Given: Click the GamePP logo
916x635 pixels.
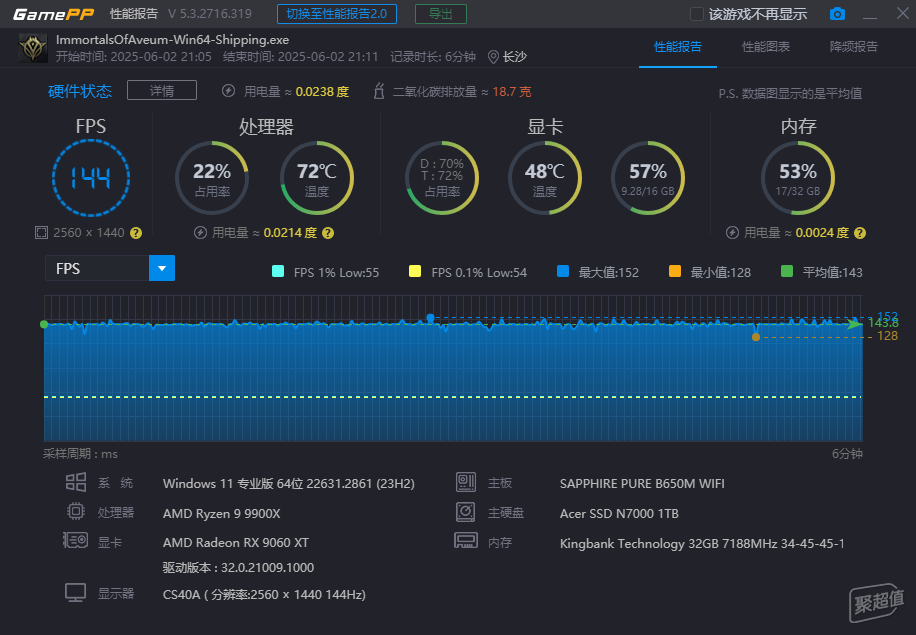Looking at the screenshot, I should (54, 14).
